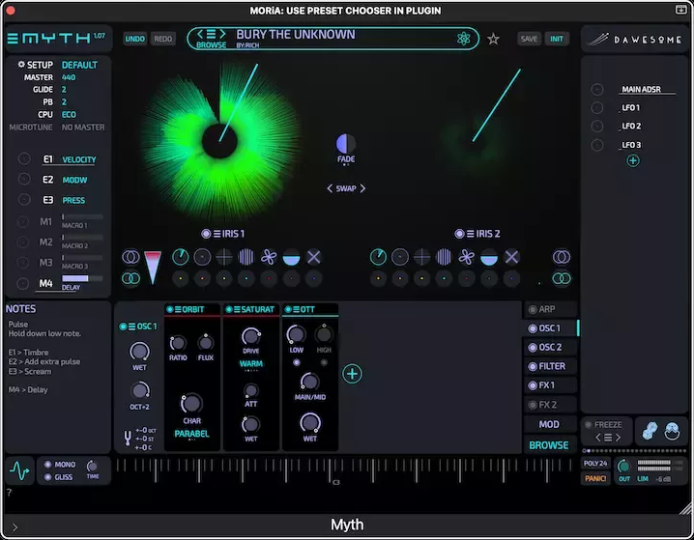
Task: Click IRIS 1 teal overlapping circles icon
Action: point(131,278)
